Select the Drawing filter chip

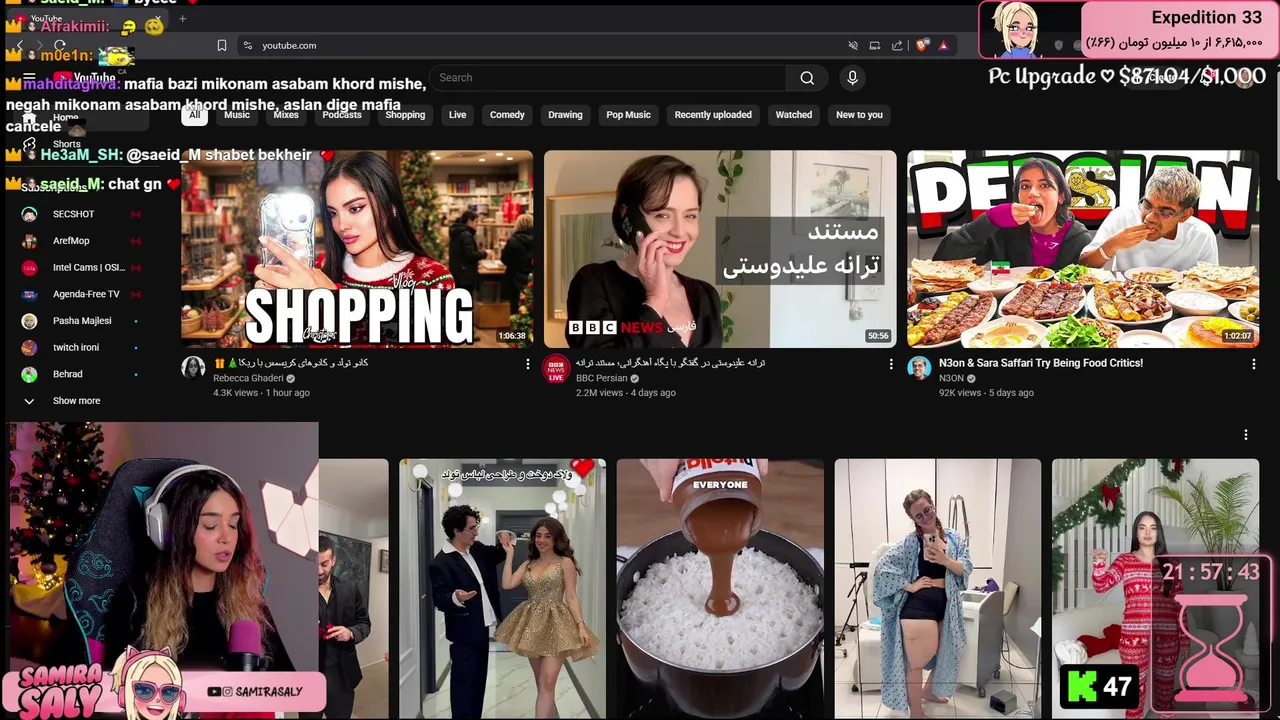(565, 115)
